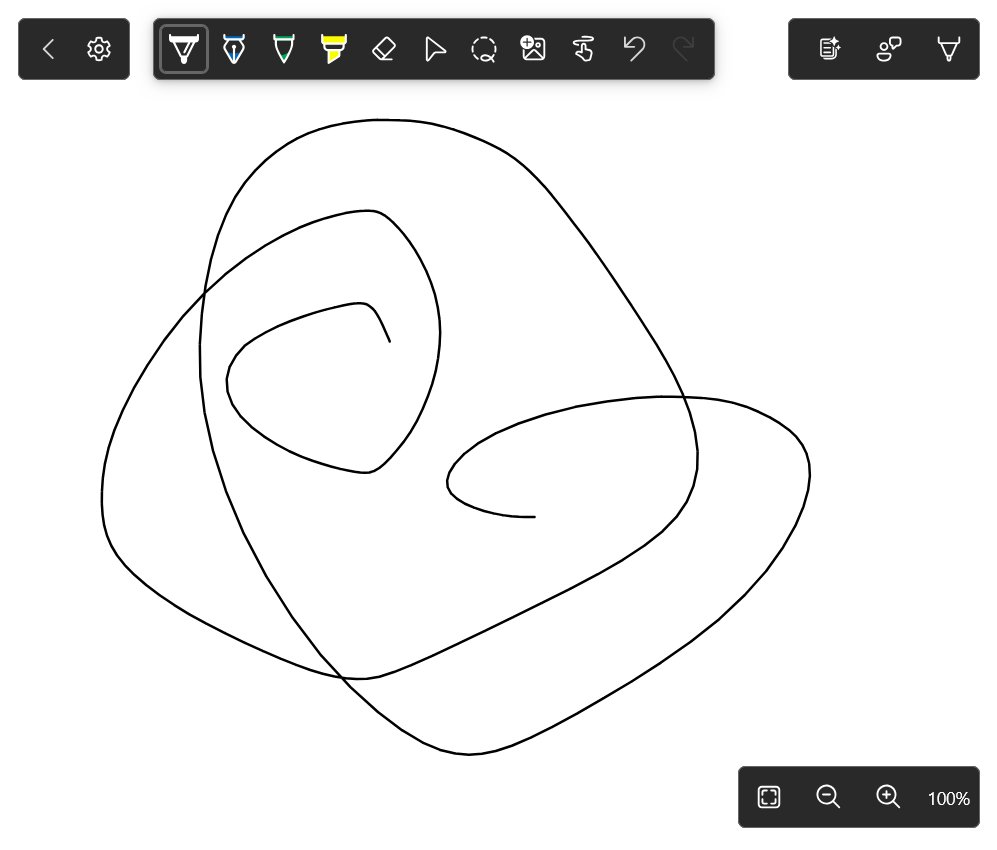Open the AI notes summary tool
This screenshot has width=997, height=850.
coord(829,48)
